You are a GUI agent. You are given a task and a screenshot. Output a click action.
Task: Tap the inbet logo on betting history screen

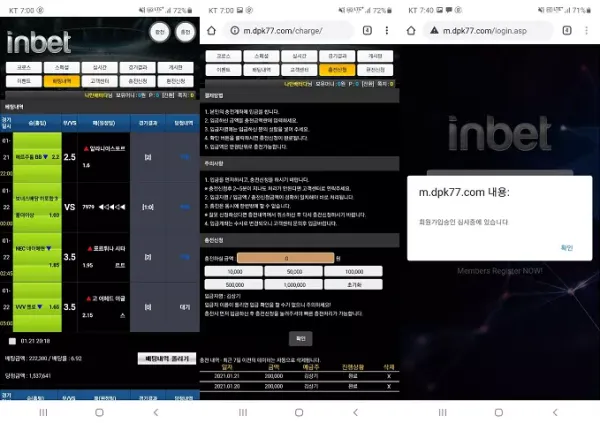pos(39,42)
